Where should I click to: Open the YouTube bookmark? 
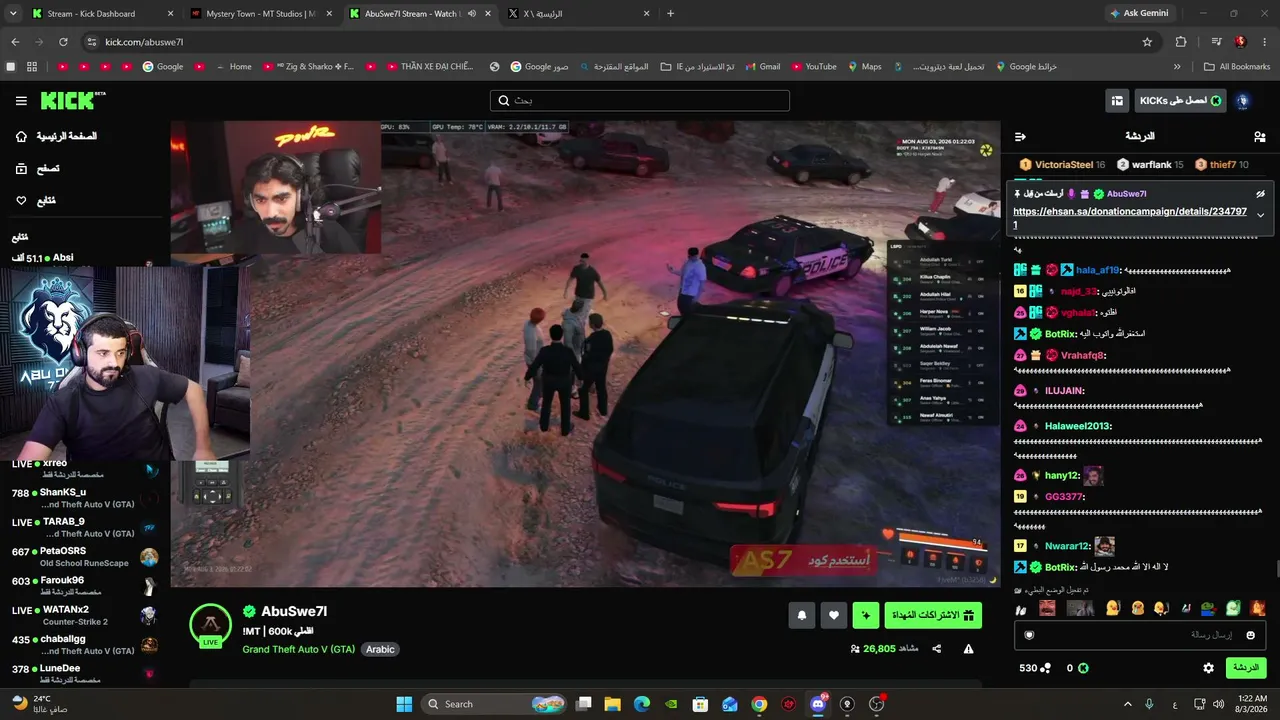(813, 67)
